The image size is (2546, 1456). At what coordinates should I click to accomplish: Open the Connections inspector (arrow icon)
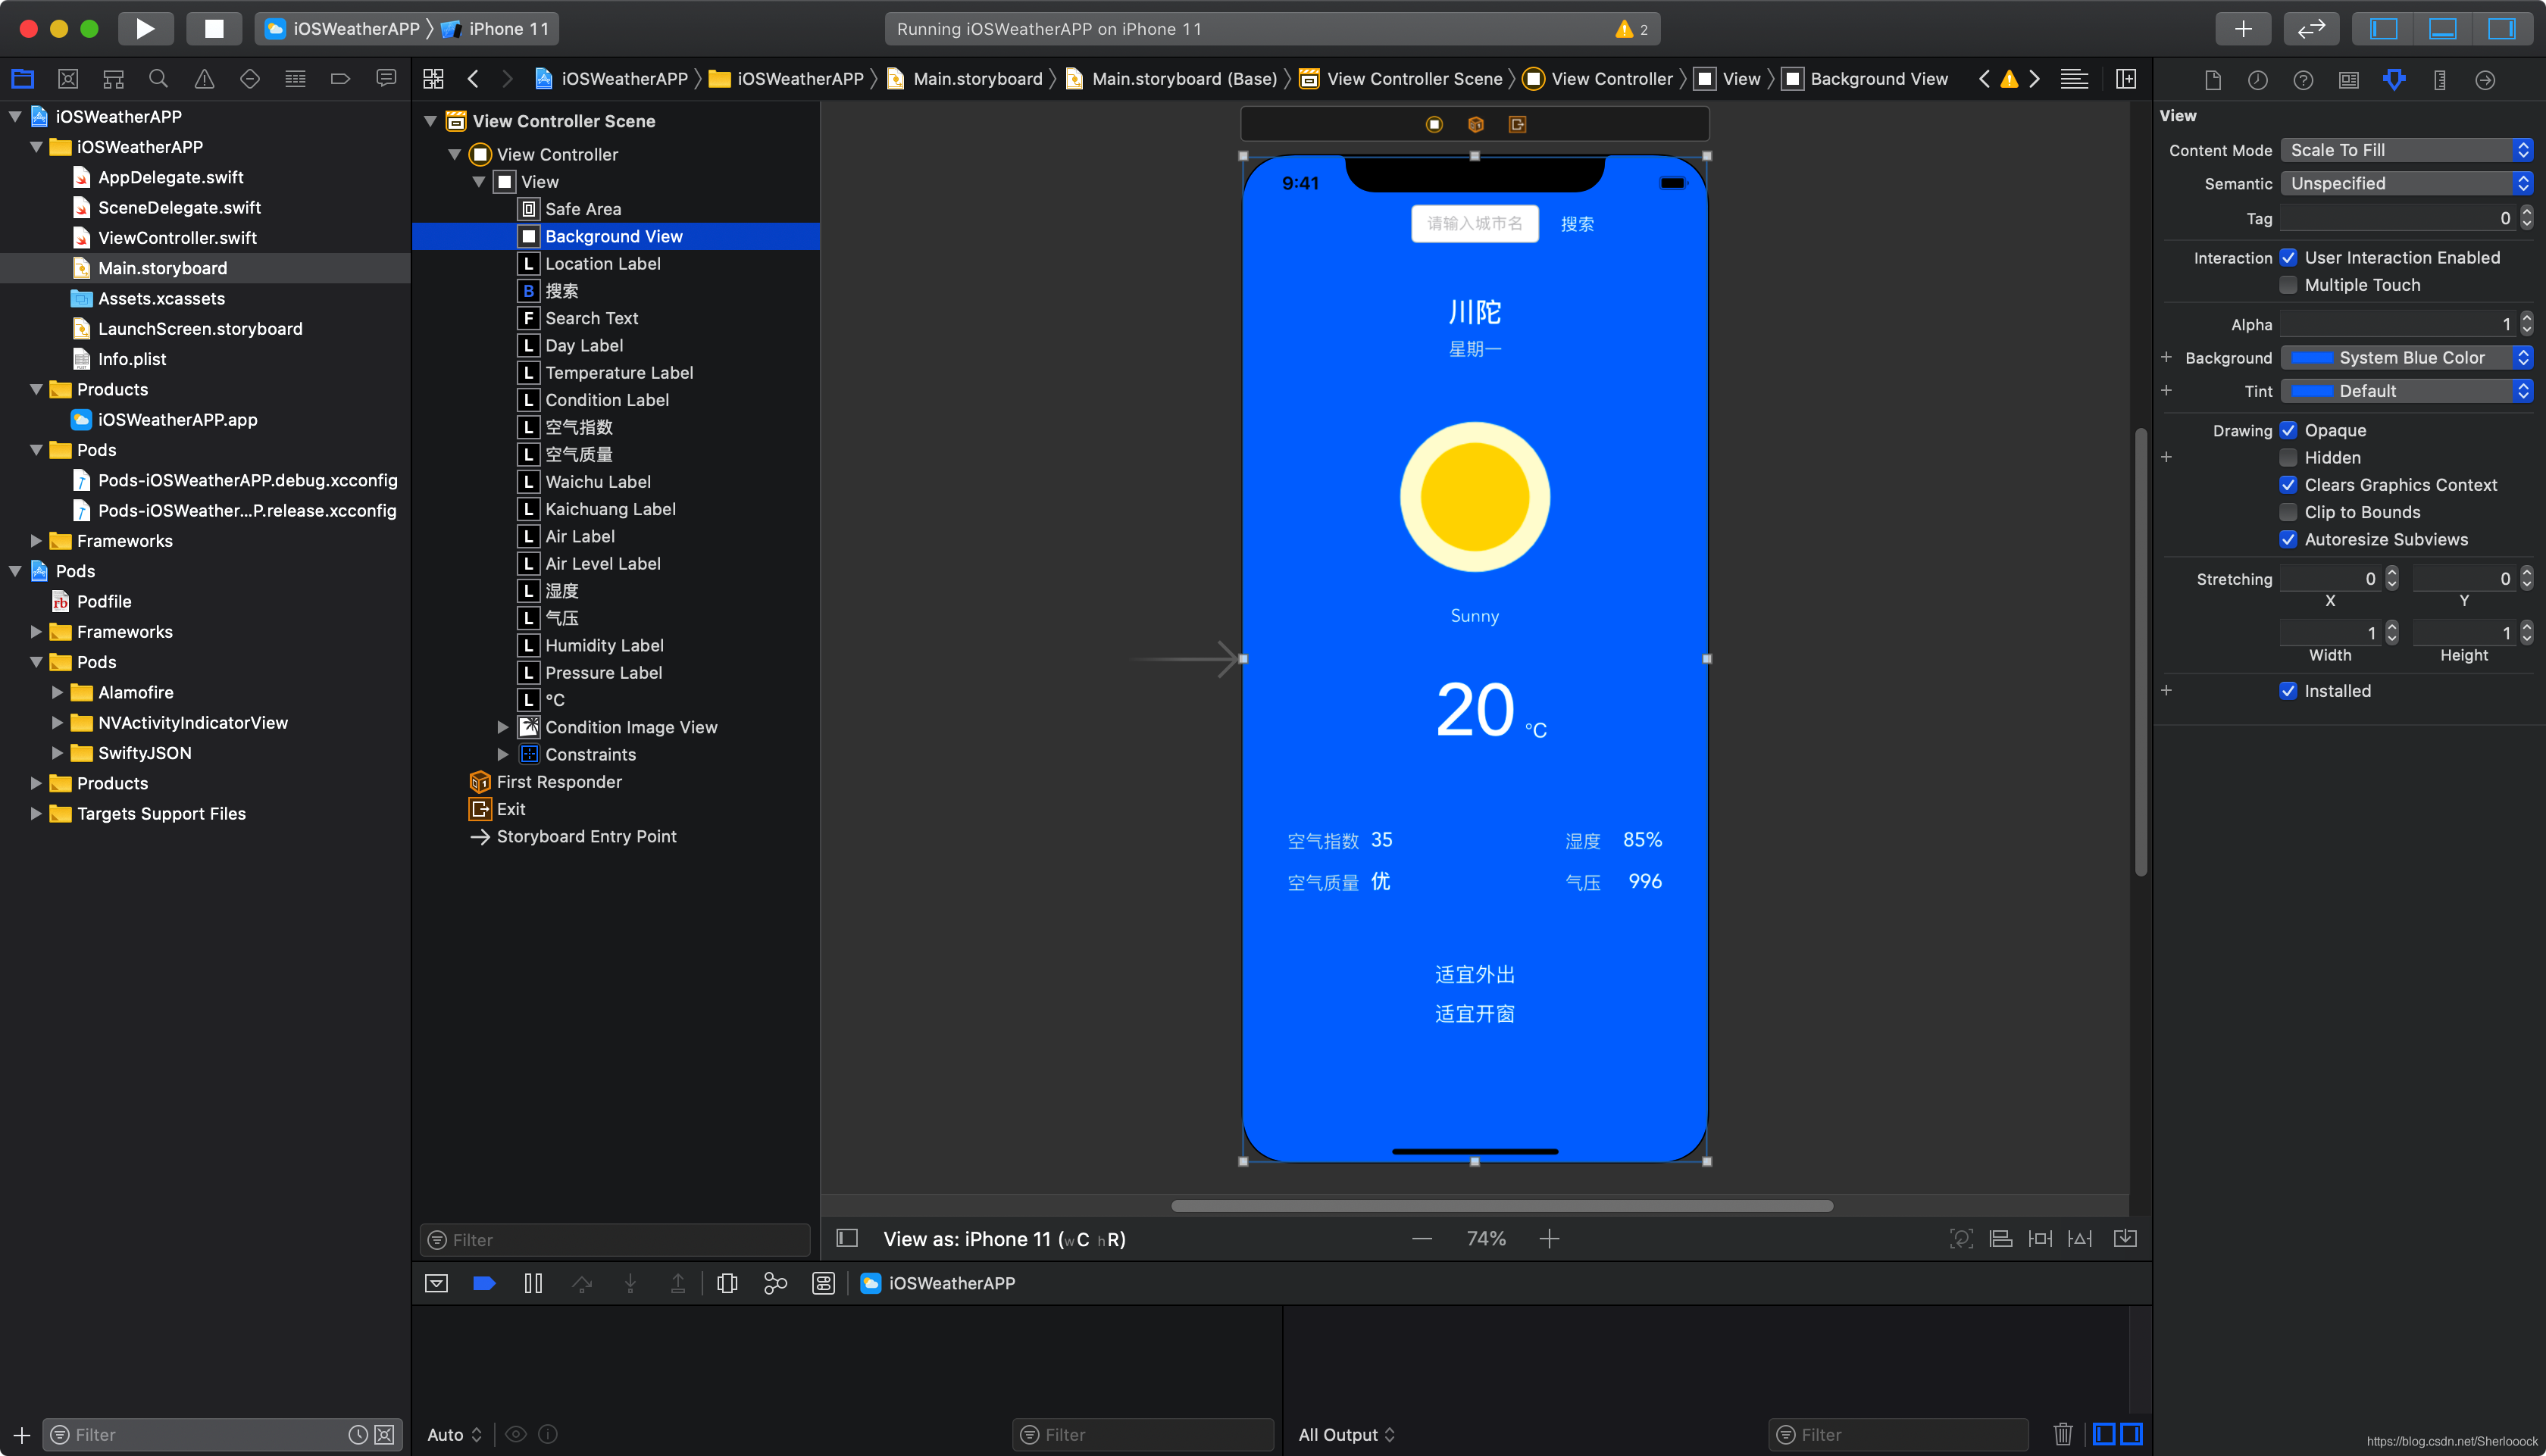coord(2484,80)
